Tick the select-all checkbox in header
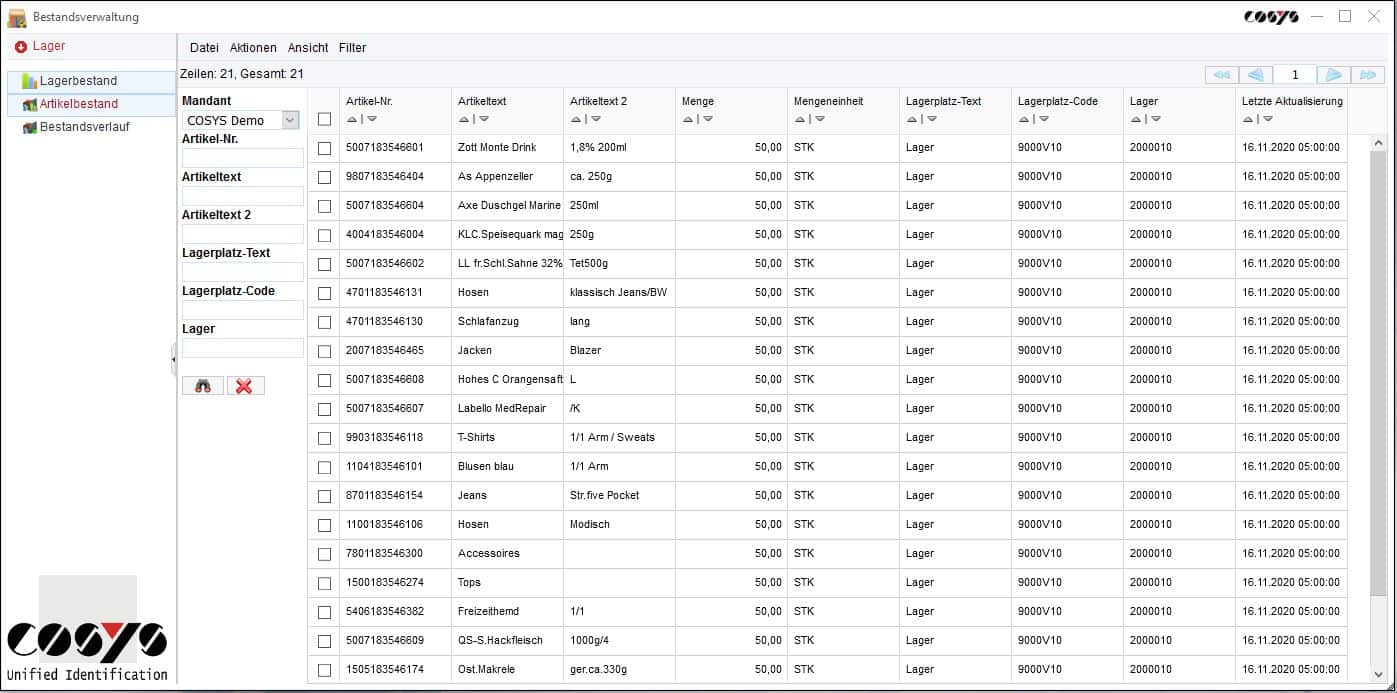This screenshot has width=1397, height=693. (324, 119)
